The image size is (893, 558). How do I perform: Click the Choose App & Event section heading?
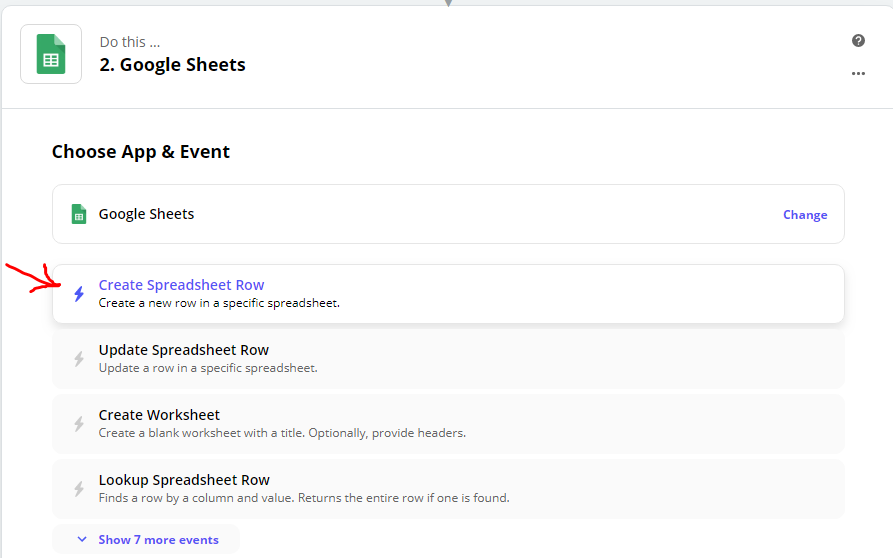(x=141, y=152)
